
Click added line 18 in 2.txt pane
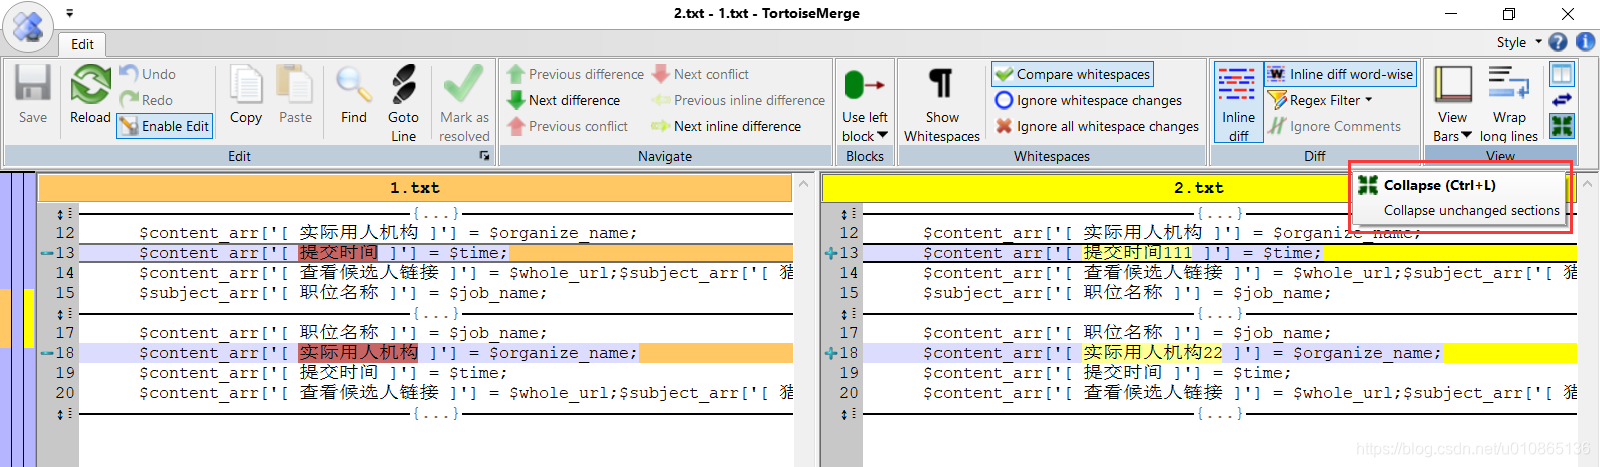pyautogui.click(x=1220, y=353)
